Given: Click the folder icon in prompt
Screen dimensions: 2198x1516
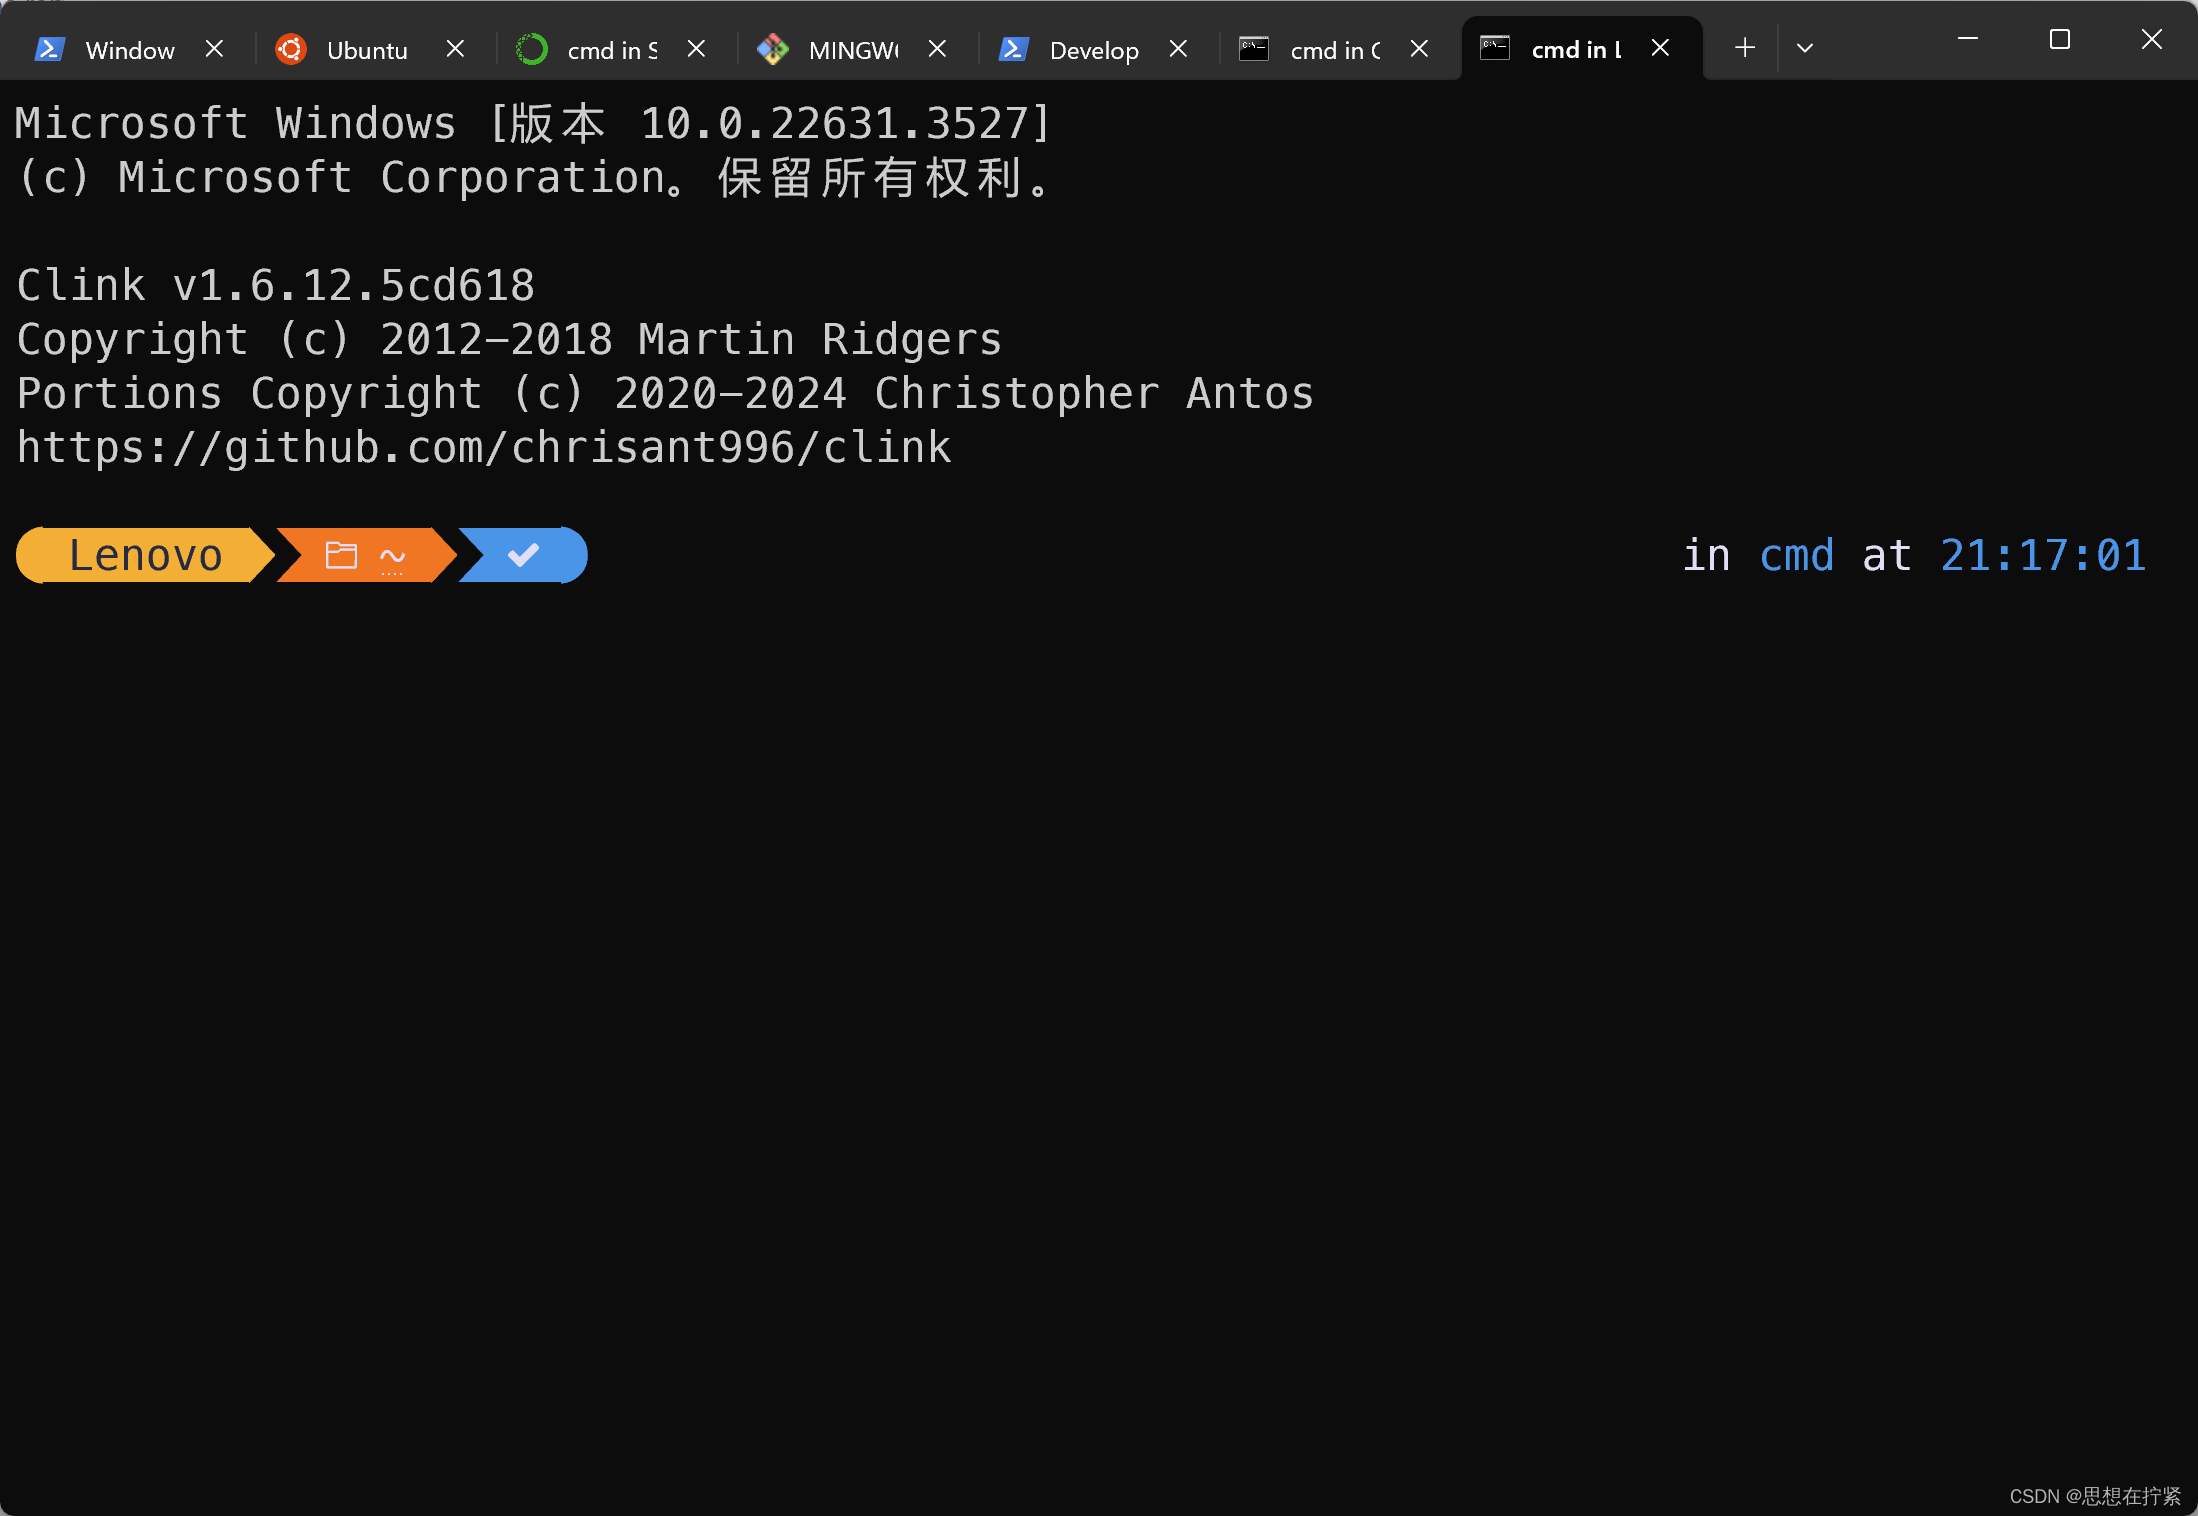Looking at the screenshot, I should [341, 555].
